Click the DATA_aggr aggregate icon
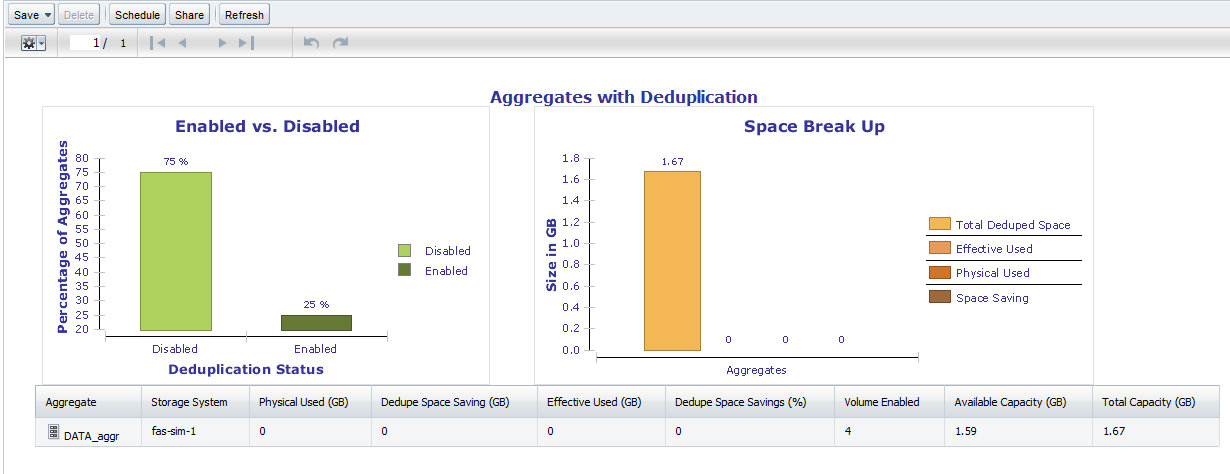 coord(53,433)
